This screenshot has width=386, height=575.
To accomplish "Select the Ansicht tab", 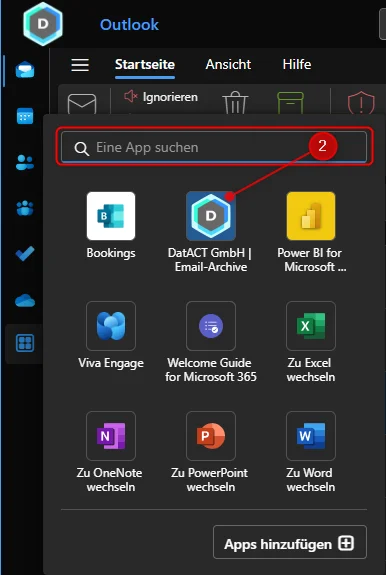I will [x=228, y=65].
